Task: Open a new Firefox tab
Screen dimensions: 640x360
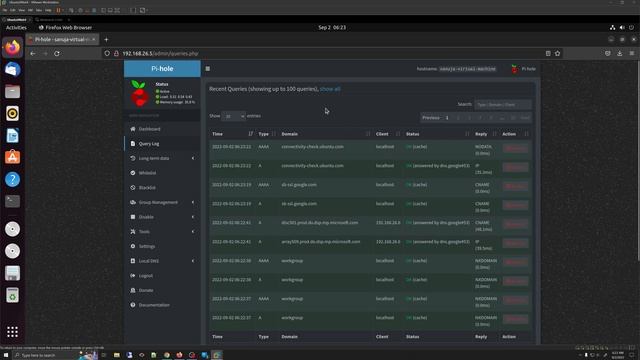Action: (x=106, y=40)
